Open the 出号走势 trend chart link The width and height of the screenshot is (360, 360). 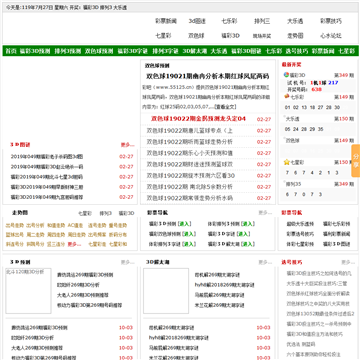[15, 225]
